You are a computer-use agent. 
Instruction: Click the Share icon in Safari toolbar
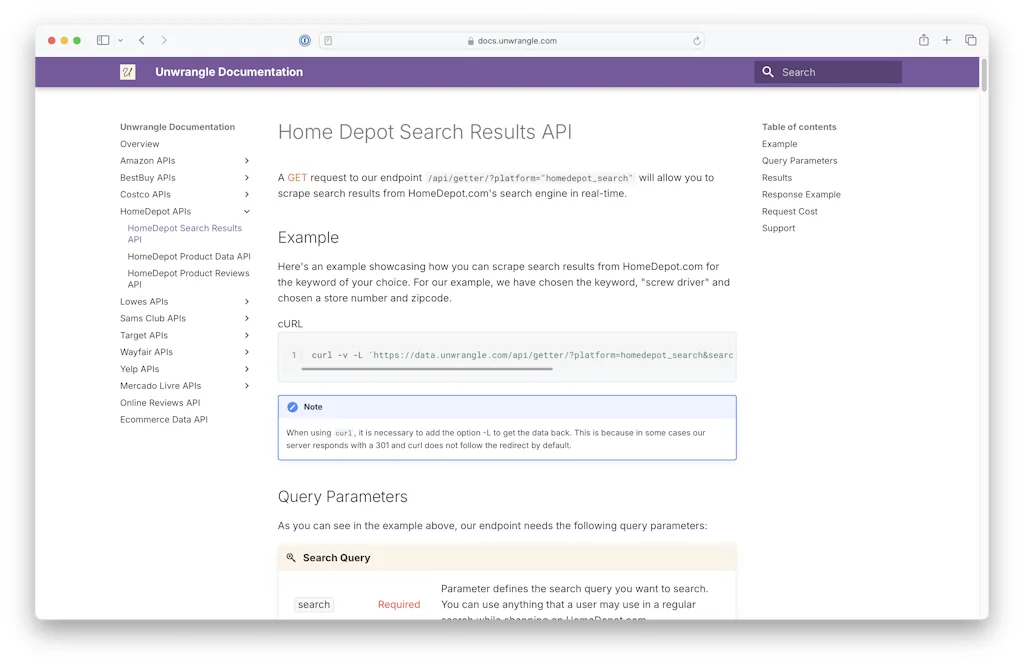tap(924, 40)
